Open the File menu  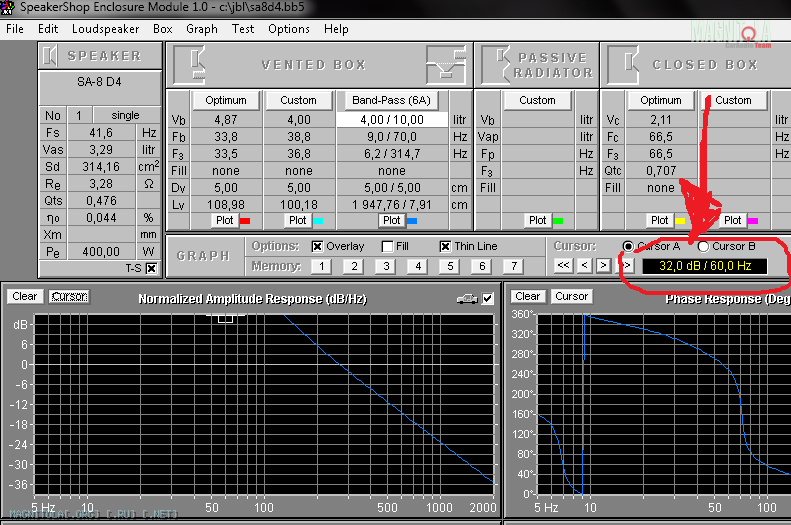pos(15,29)
